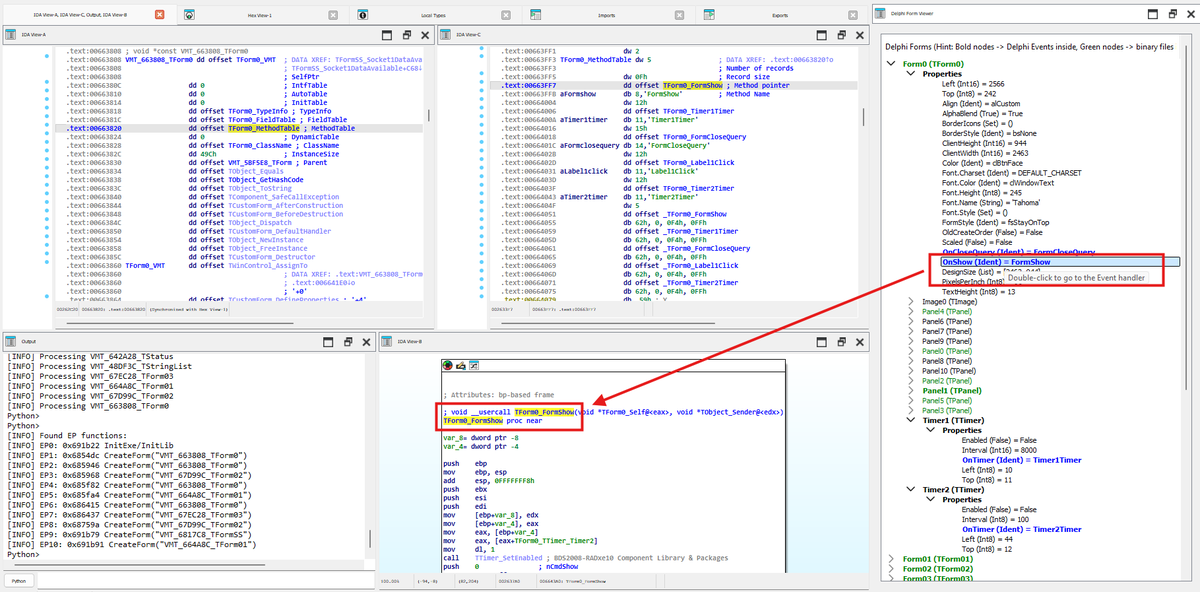
Task: Open the Local Types tab
Action: (x=433, y=16)
